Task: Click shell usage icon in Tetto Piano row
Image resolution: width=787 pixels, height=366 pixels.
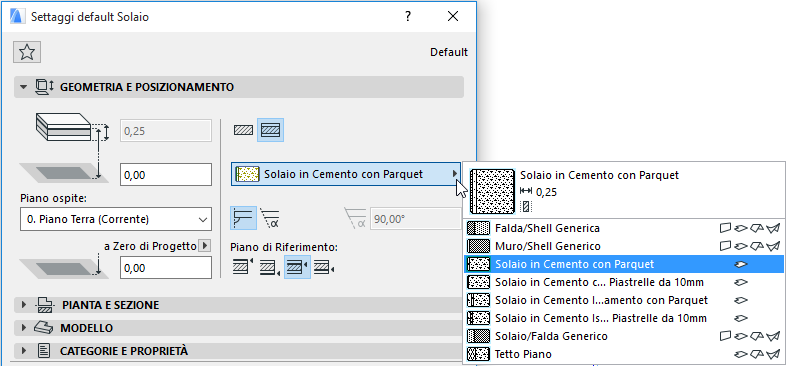Action: 773,354
